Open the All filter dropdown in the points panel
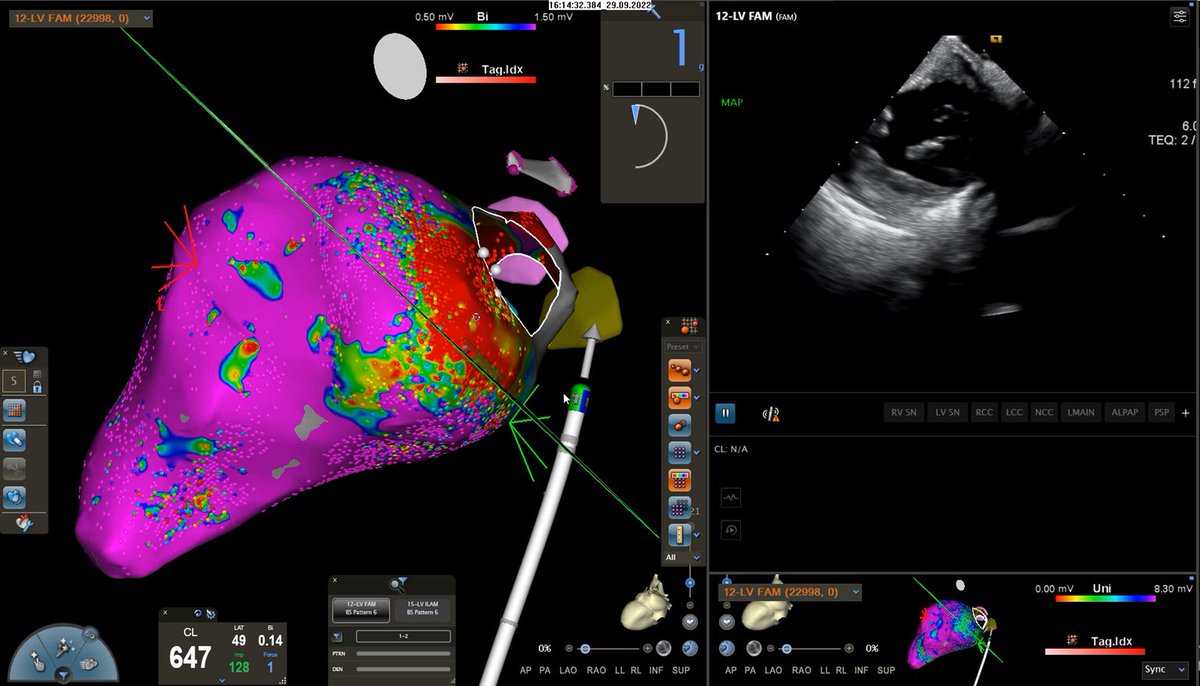The image size is (1200, 686). coord(683,557)
